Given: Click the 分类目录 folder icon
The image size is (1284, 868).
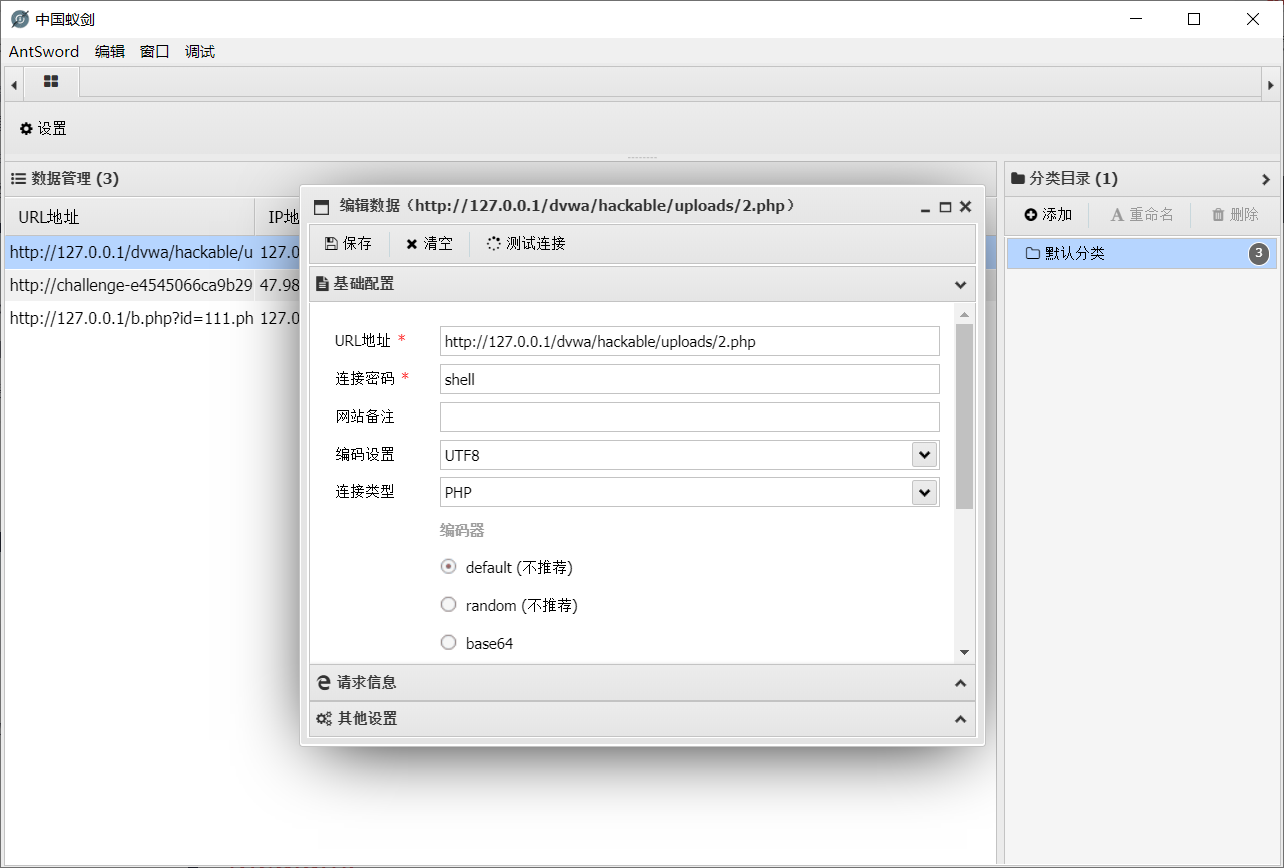Looking at the screenshot, I should coord(1018,179).
